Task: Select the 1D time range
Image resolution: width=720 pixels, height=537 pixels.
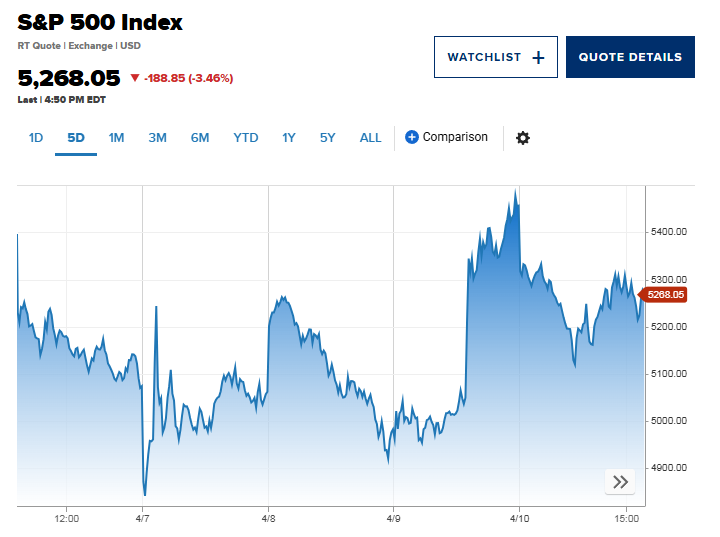Action: (x=36, y=138)
